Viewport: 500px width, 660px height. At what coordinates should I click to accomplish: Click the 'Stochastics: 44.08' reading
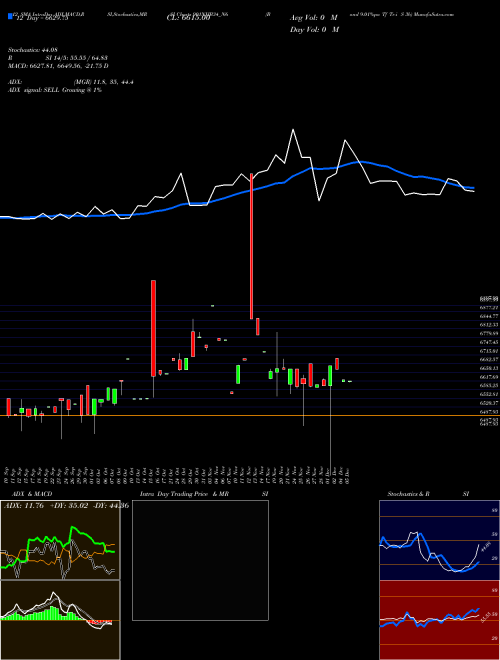32,50
